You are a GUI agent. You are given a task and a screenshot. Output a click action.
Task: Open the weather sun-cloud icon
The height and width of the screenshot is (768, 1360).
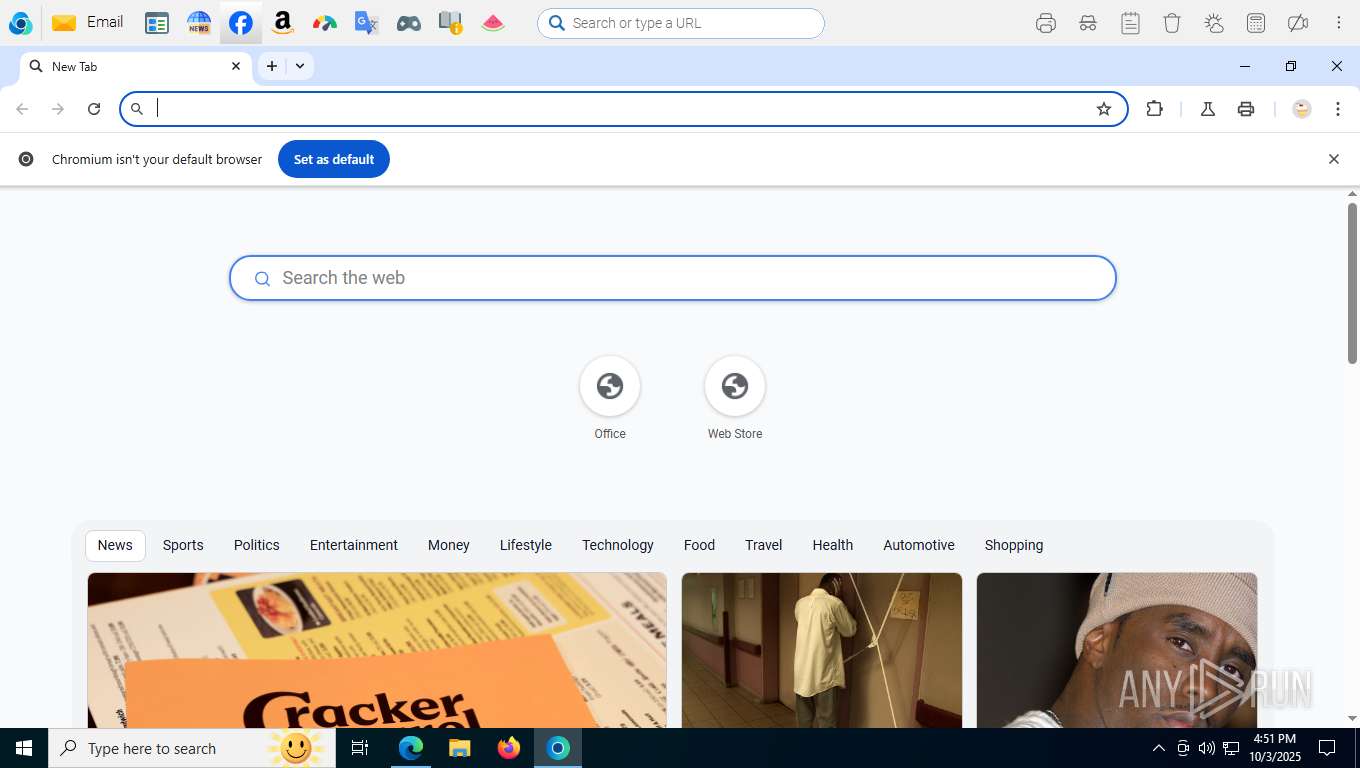[x=1214, y=23]
